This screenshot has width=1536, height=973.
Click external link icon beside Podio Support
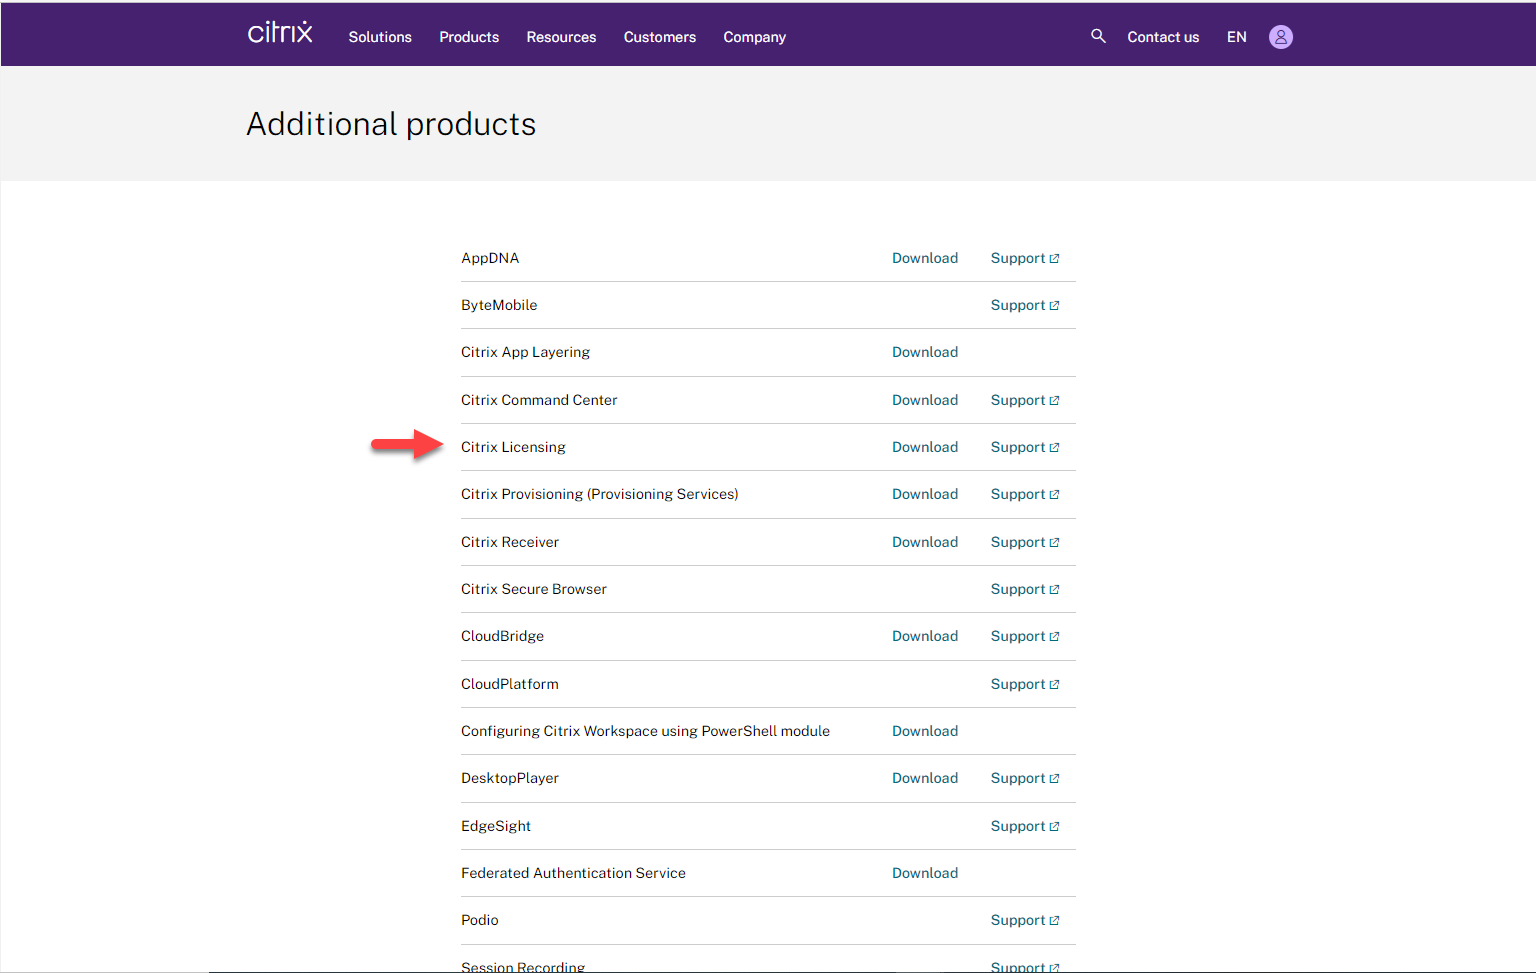(1054, 921)
